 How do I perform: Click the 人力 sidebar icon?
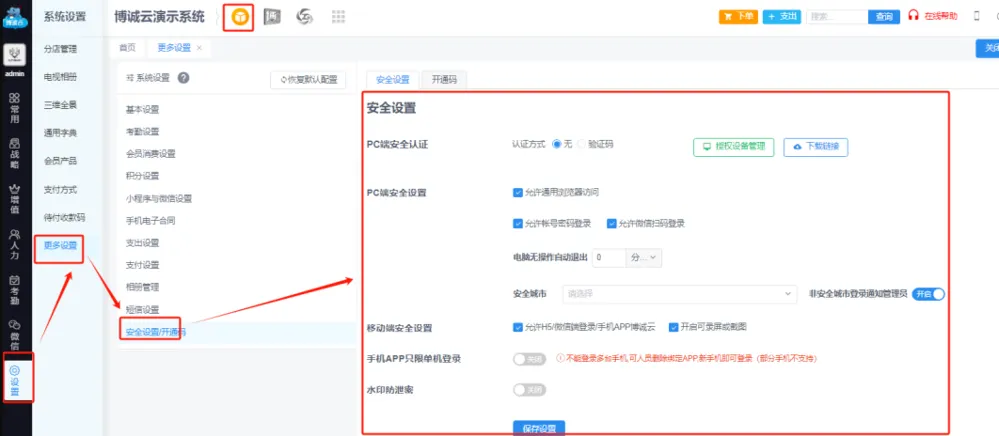pyautogui.click(x=15, y=243)
